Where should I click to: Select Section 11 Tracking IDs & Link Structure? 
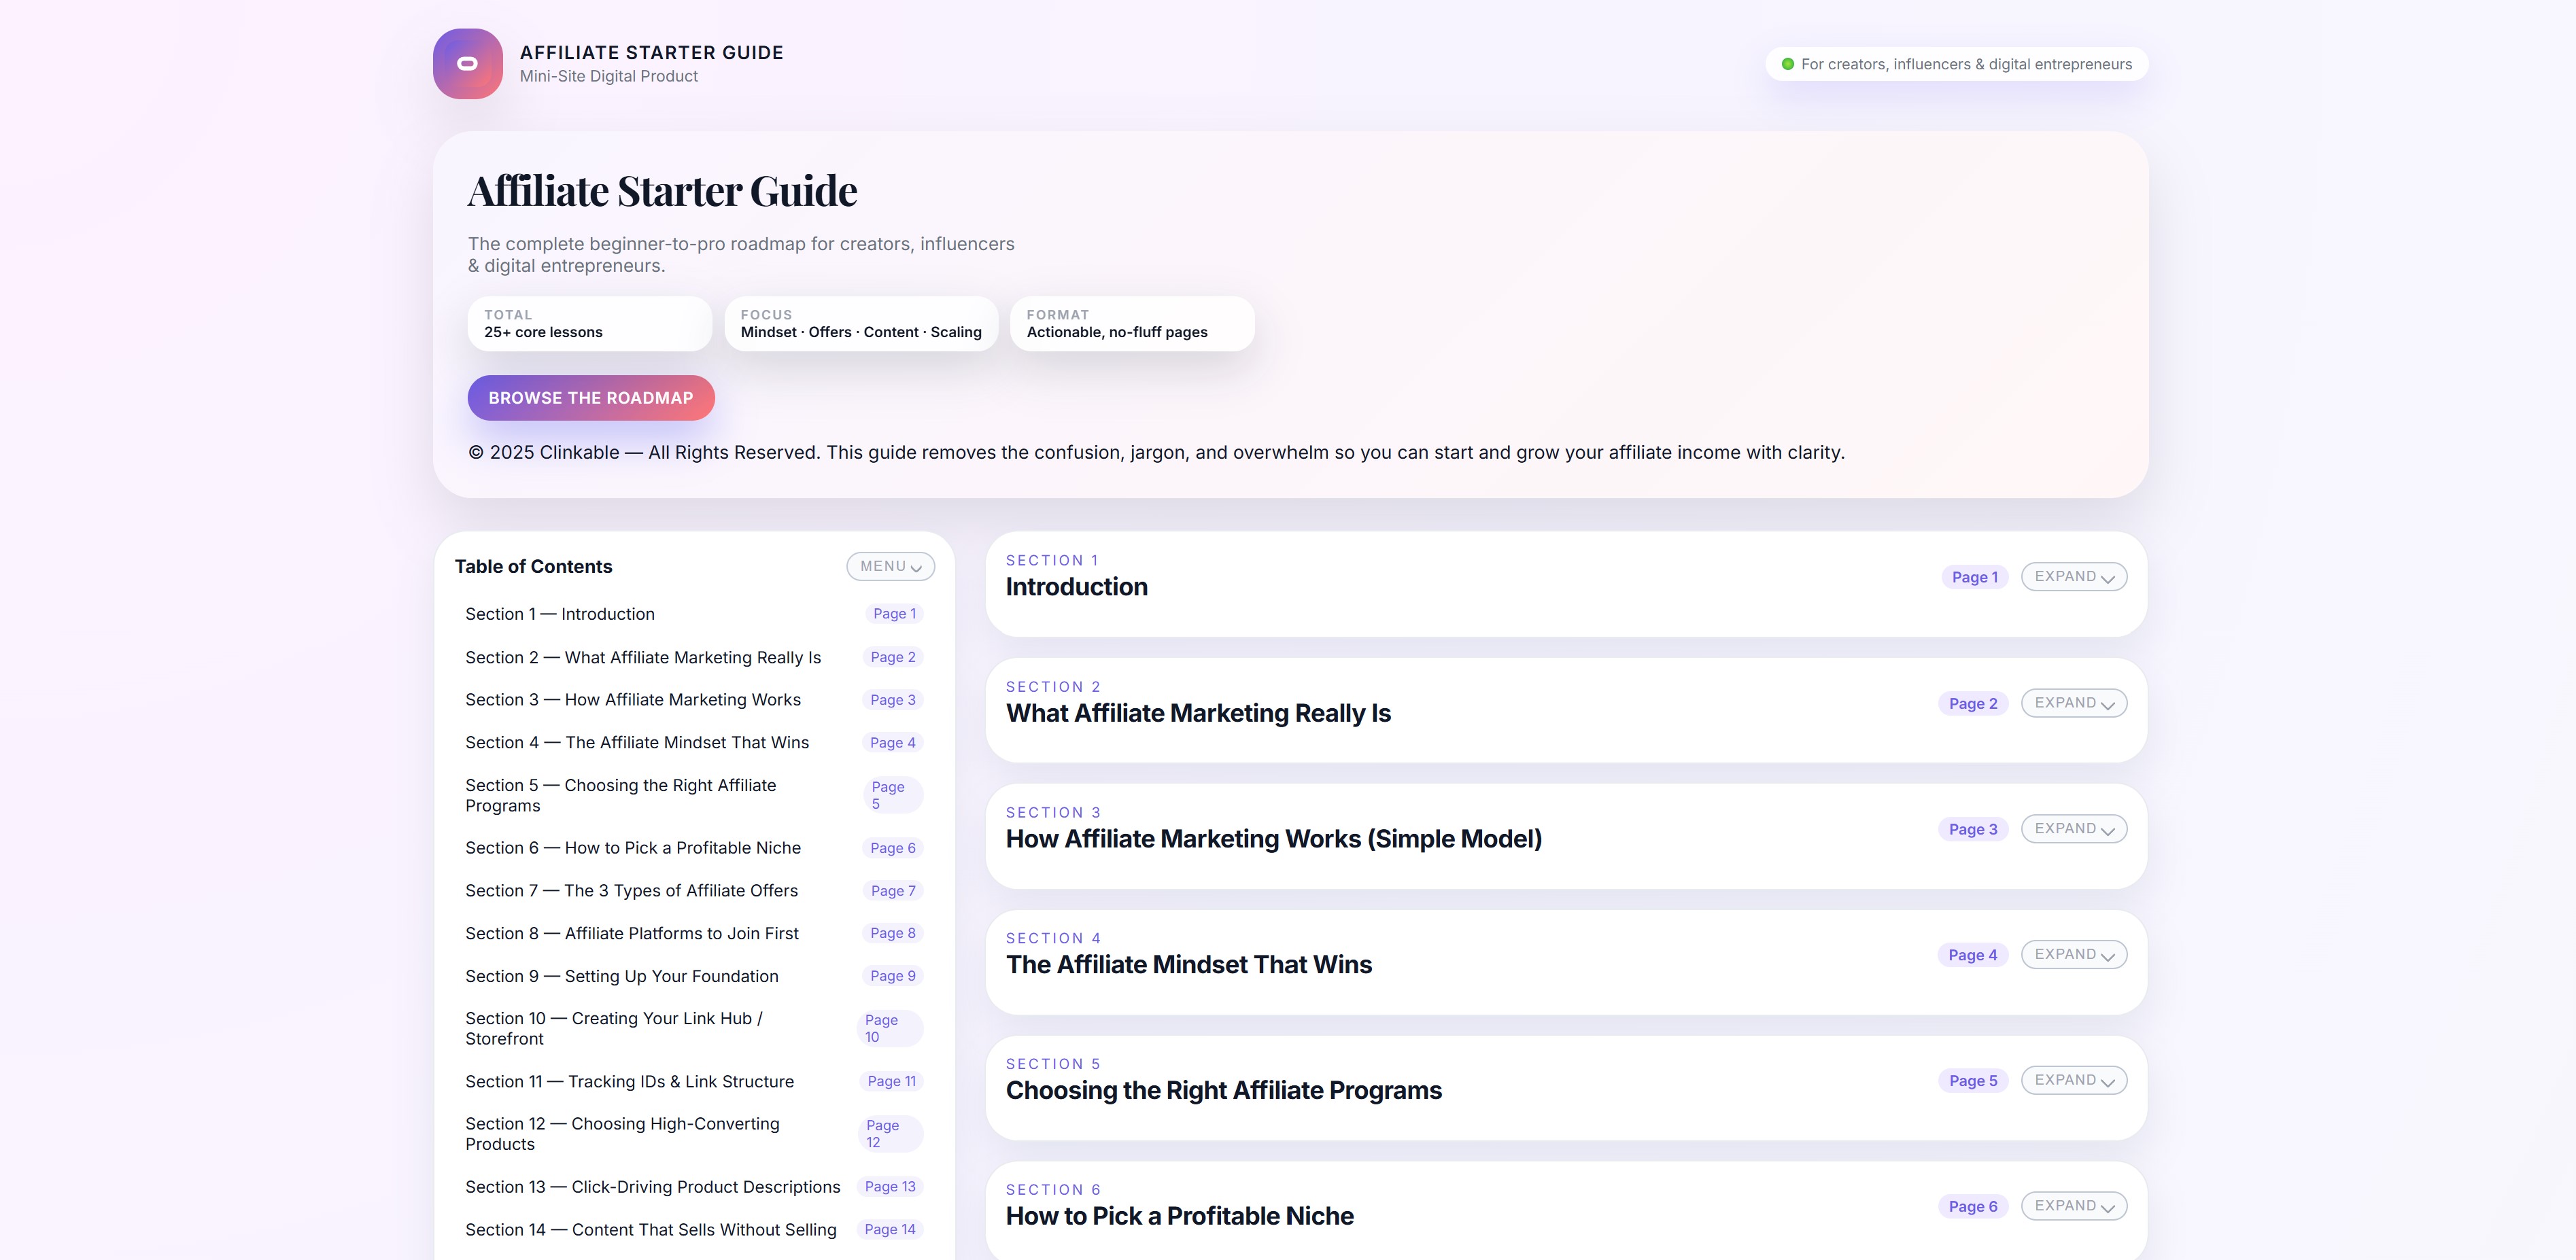(629, 1081)
